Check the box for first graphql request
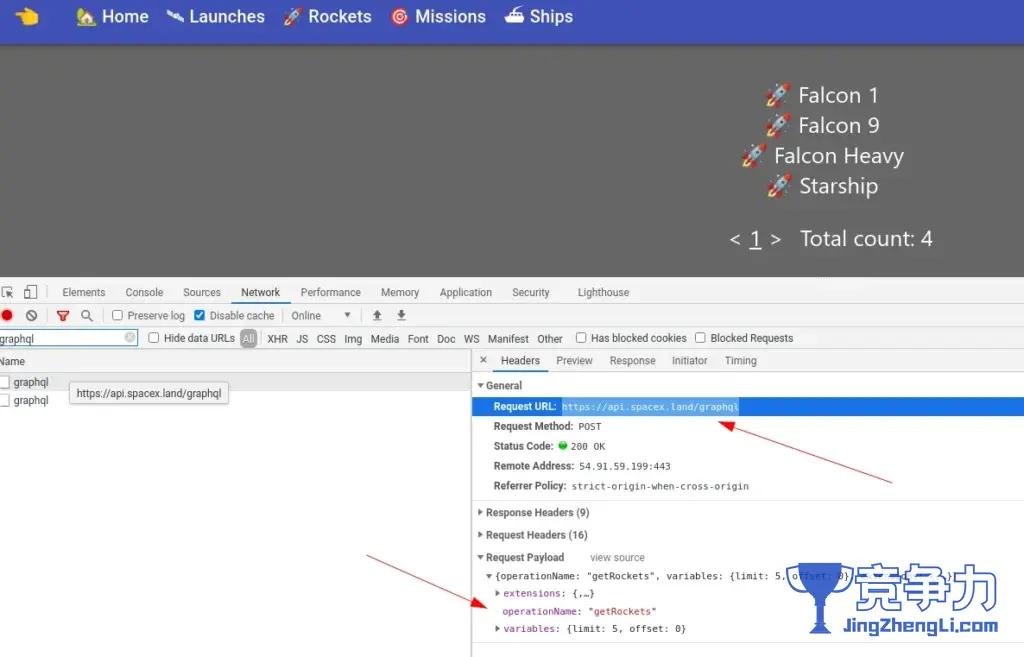Viewport: 1024px width, 657px height. pyautogui.click(x=5, y=382)
